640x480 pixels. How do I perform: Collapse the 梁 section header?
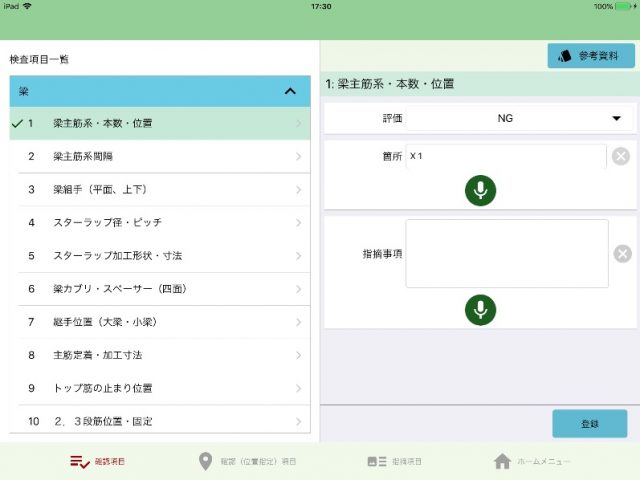290,91
